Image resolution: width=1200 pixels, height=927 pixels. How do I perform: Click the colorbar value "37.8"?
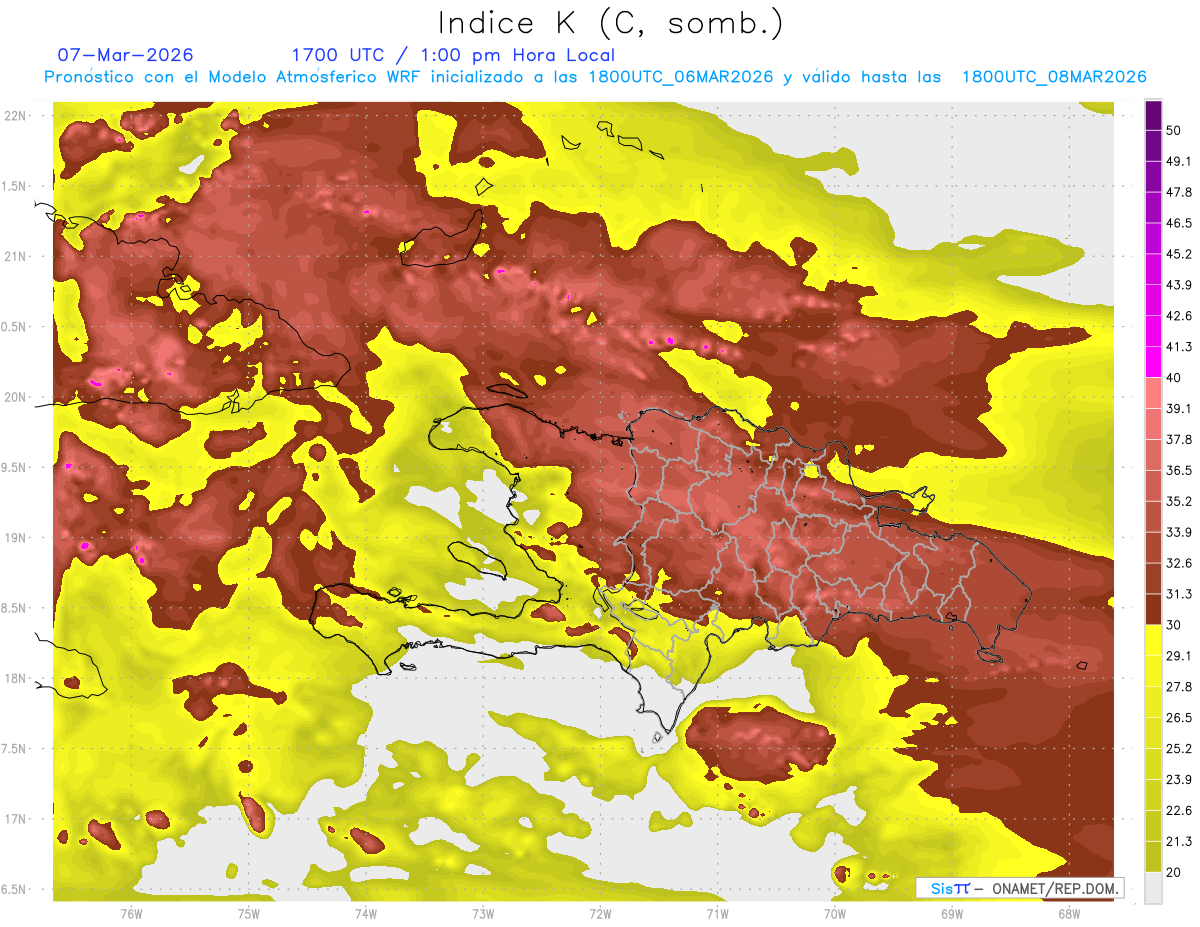click(x=1179, y=439)
